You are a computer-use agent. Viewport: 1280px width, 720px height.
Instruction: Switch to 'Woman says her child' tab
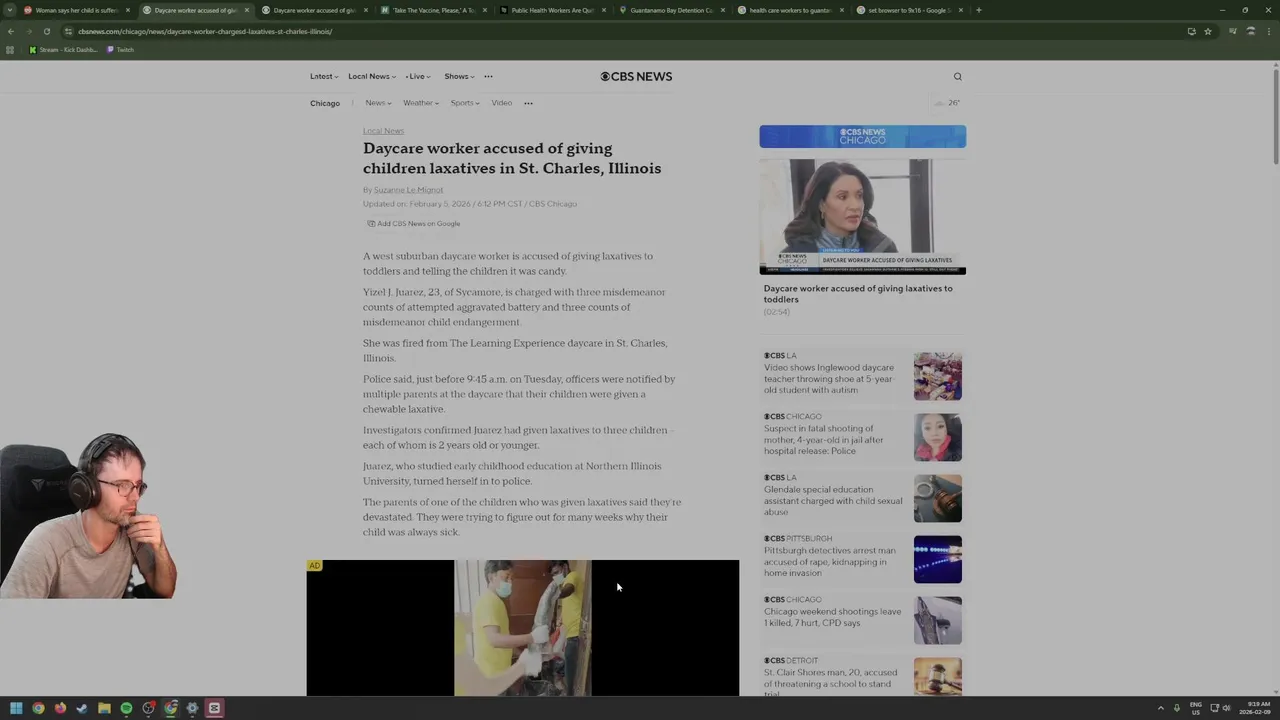point(76,10)
